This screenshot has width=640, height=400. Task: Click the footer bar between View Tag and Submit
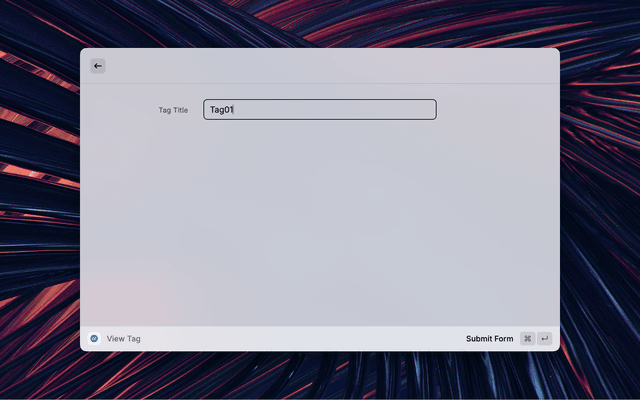click(300, 339)
